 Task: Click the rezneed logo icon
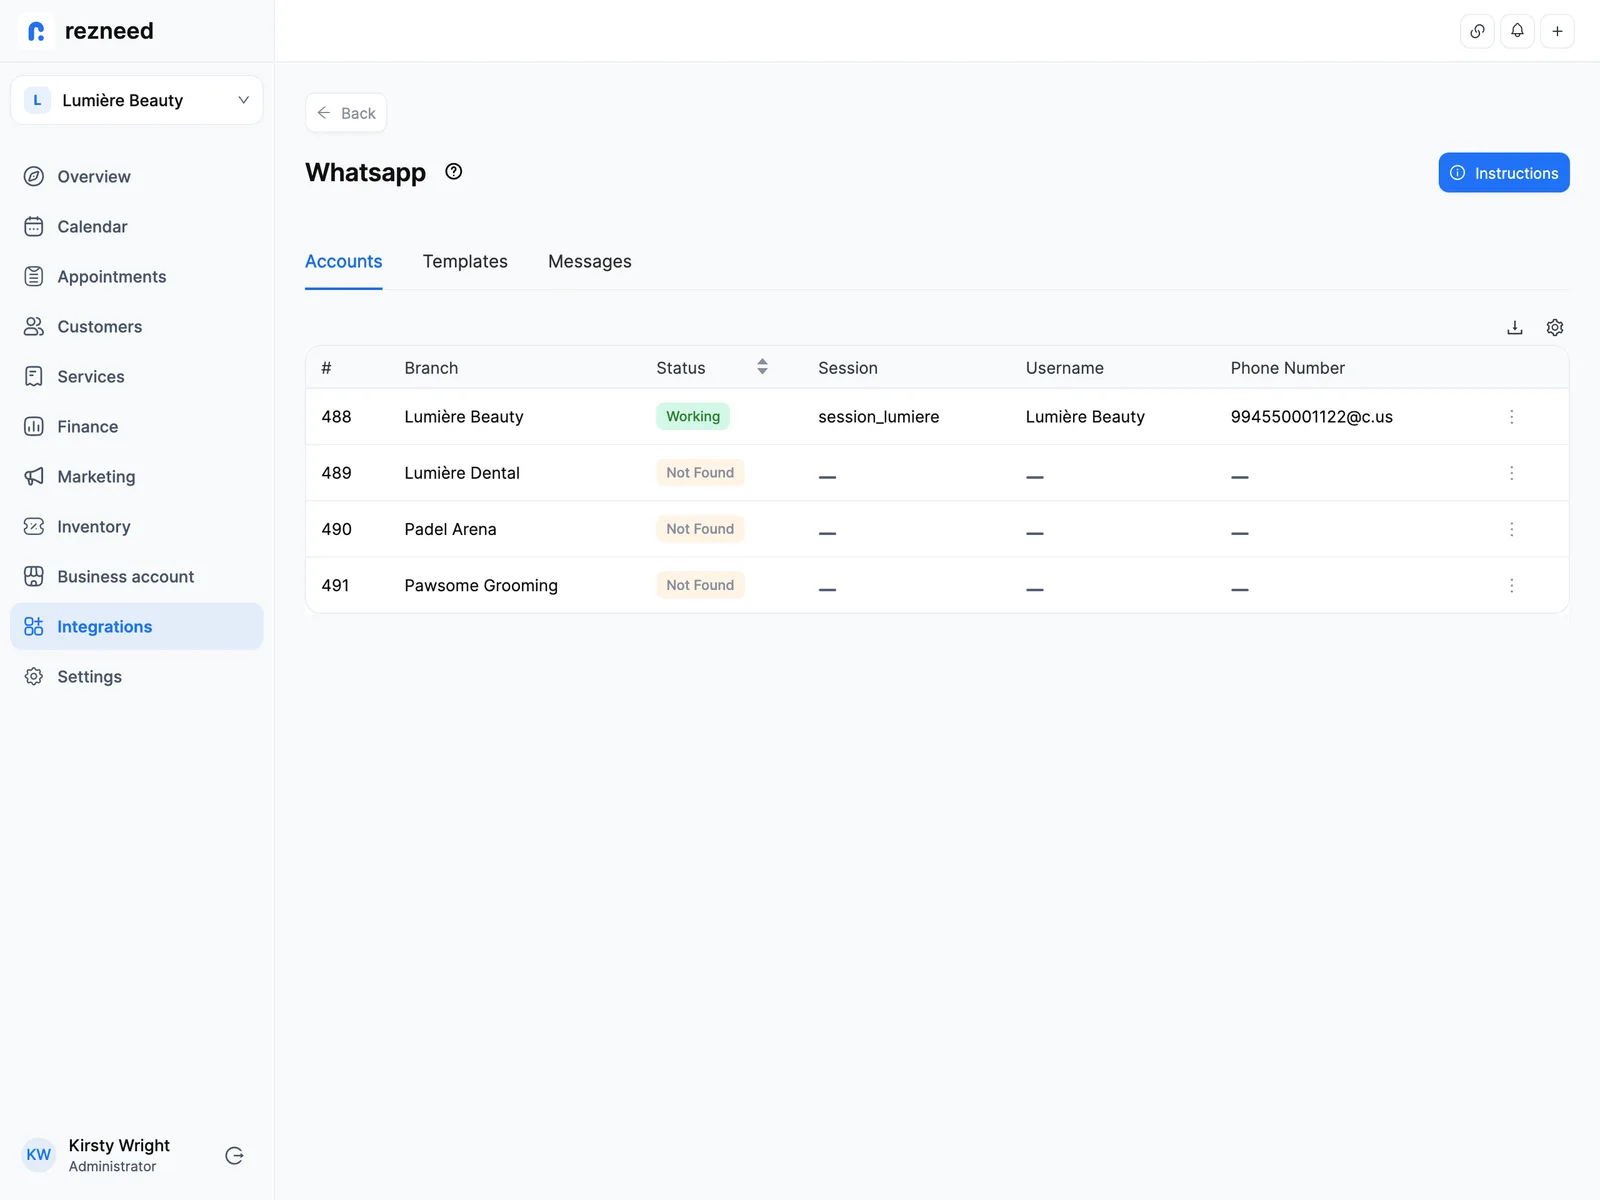click(x=37, y=31)
